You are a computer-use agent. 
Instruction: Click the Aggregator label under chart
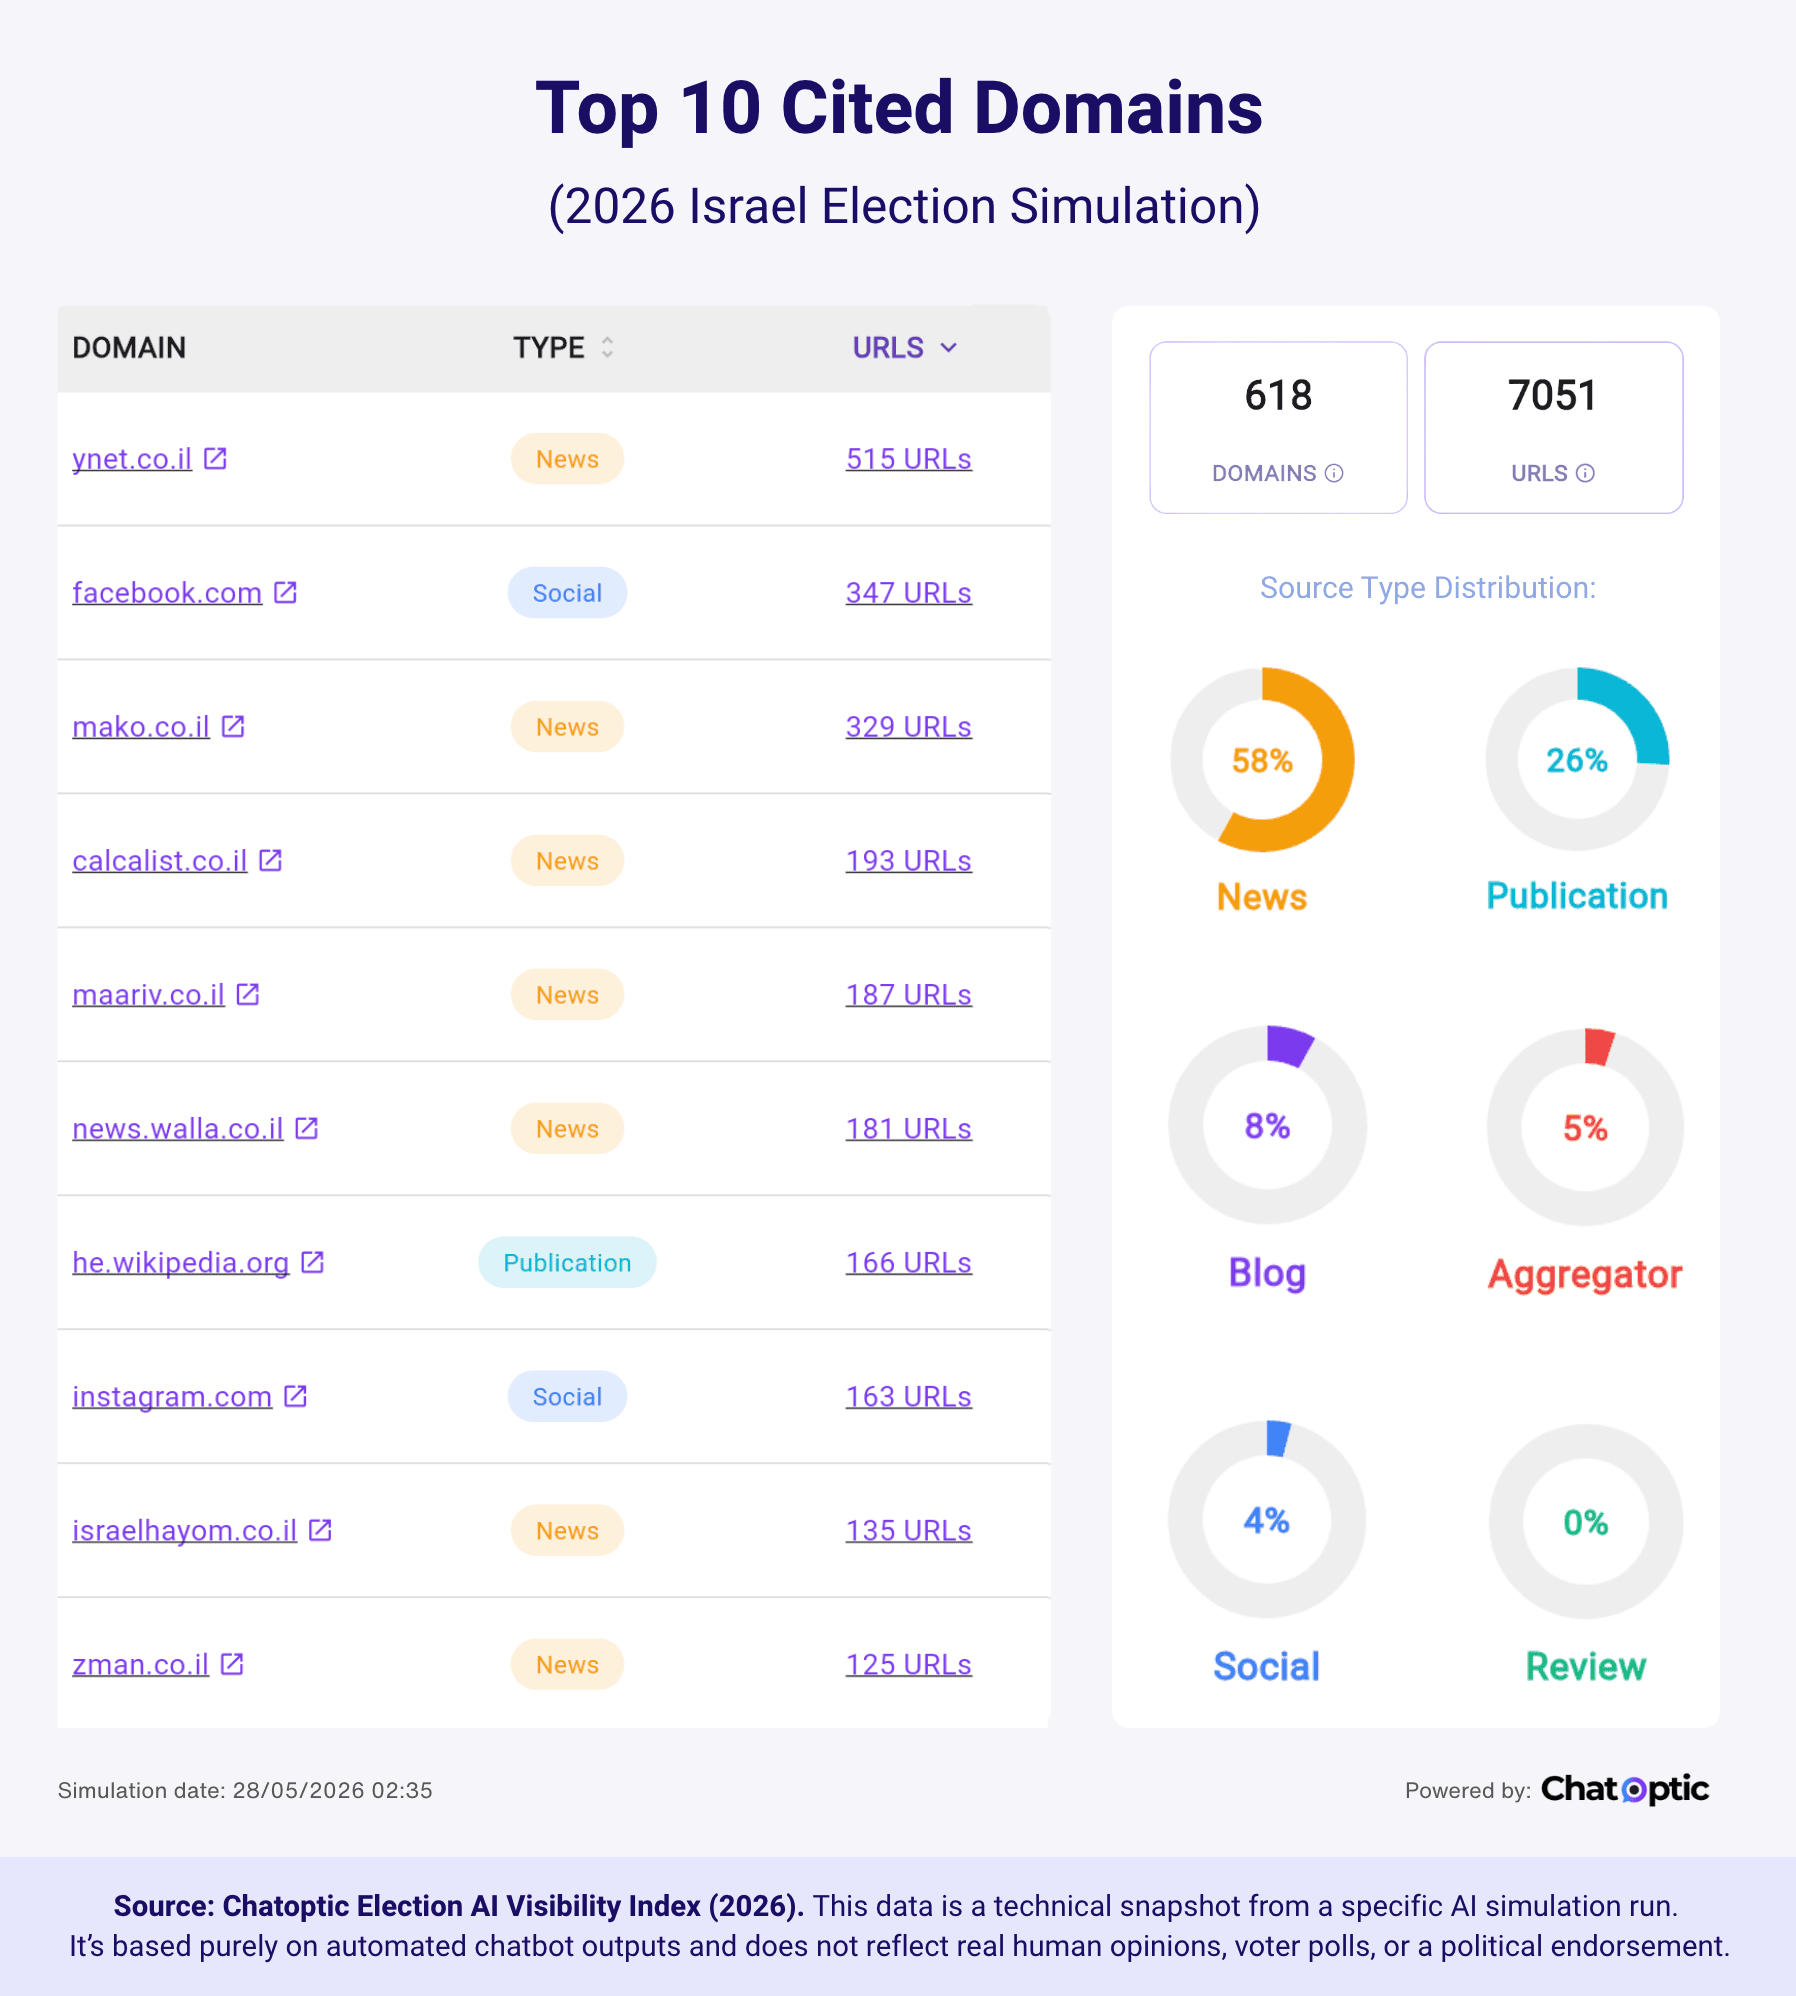(1585, 1274)
